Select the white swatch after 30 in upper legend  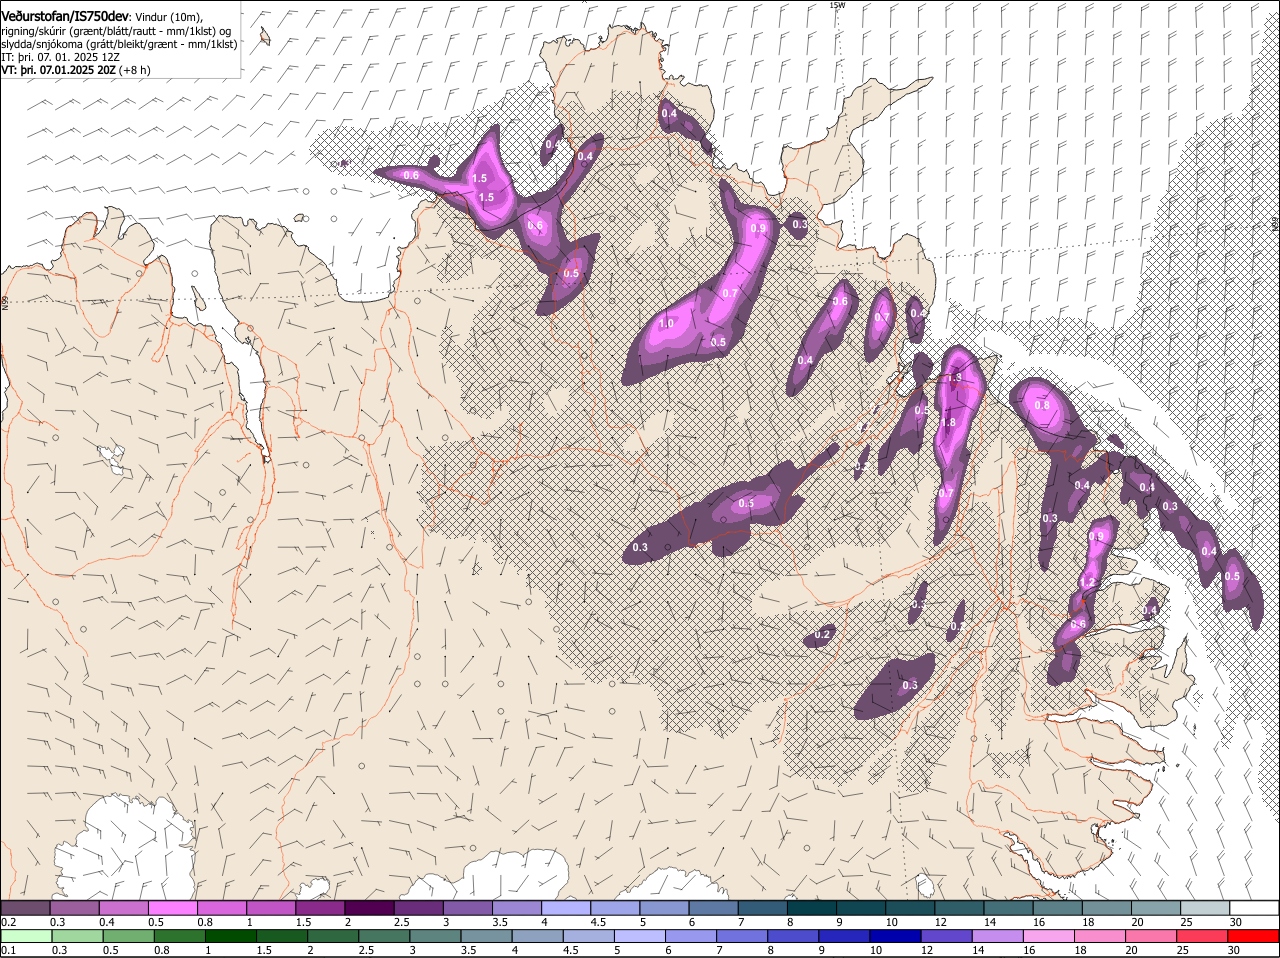[x=1254, y=908]
